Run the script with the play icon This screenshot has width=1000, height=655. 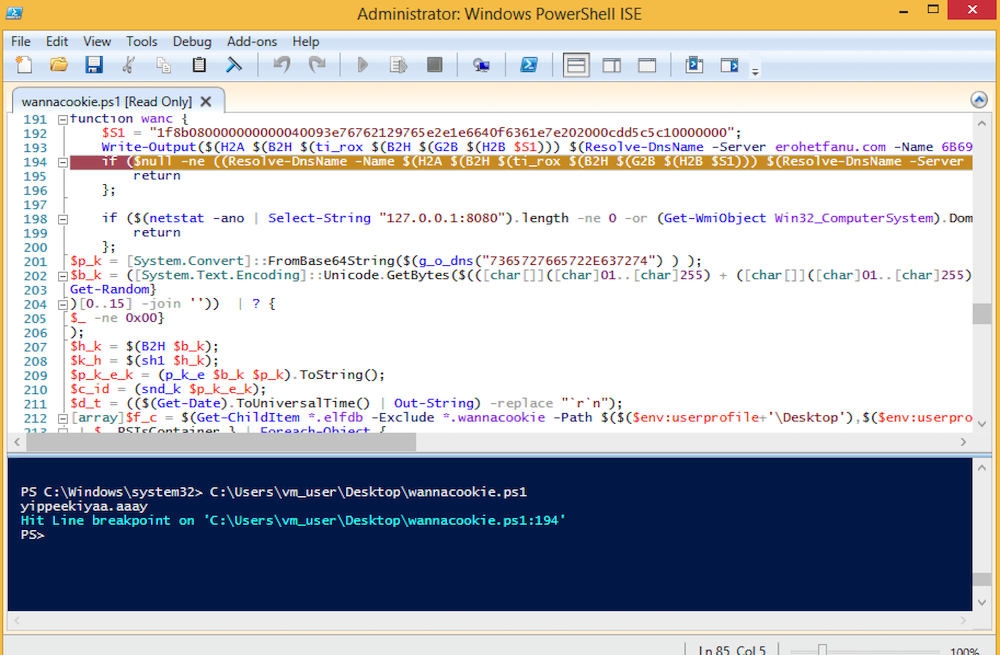pyautogui.click(x=363, y=64)
